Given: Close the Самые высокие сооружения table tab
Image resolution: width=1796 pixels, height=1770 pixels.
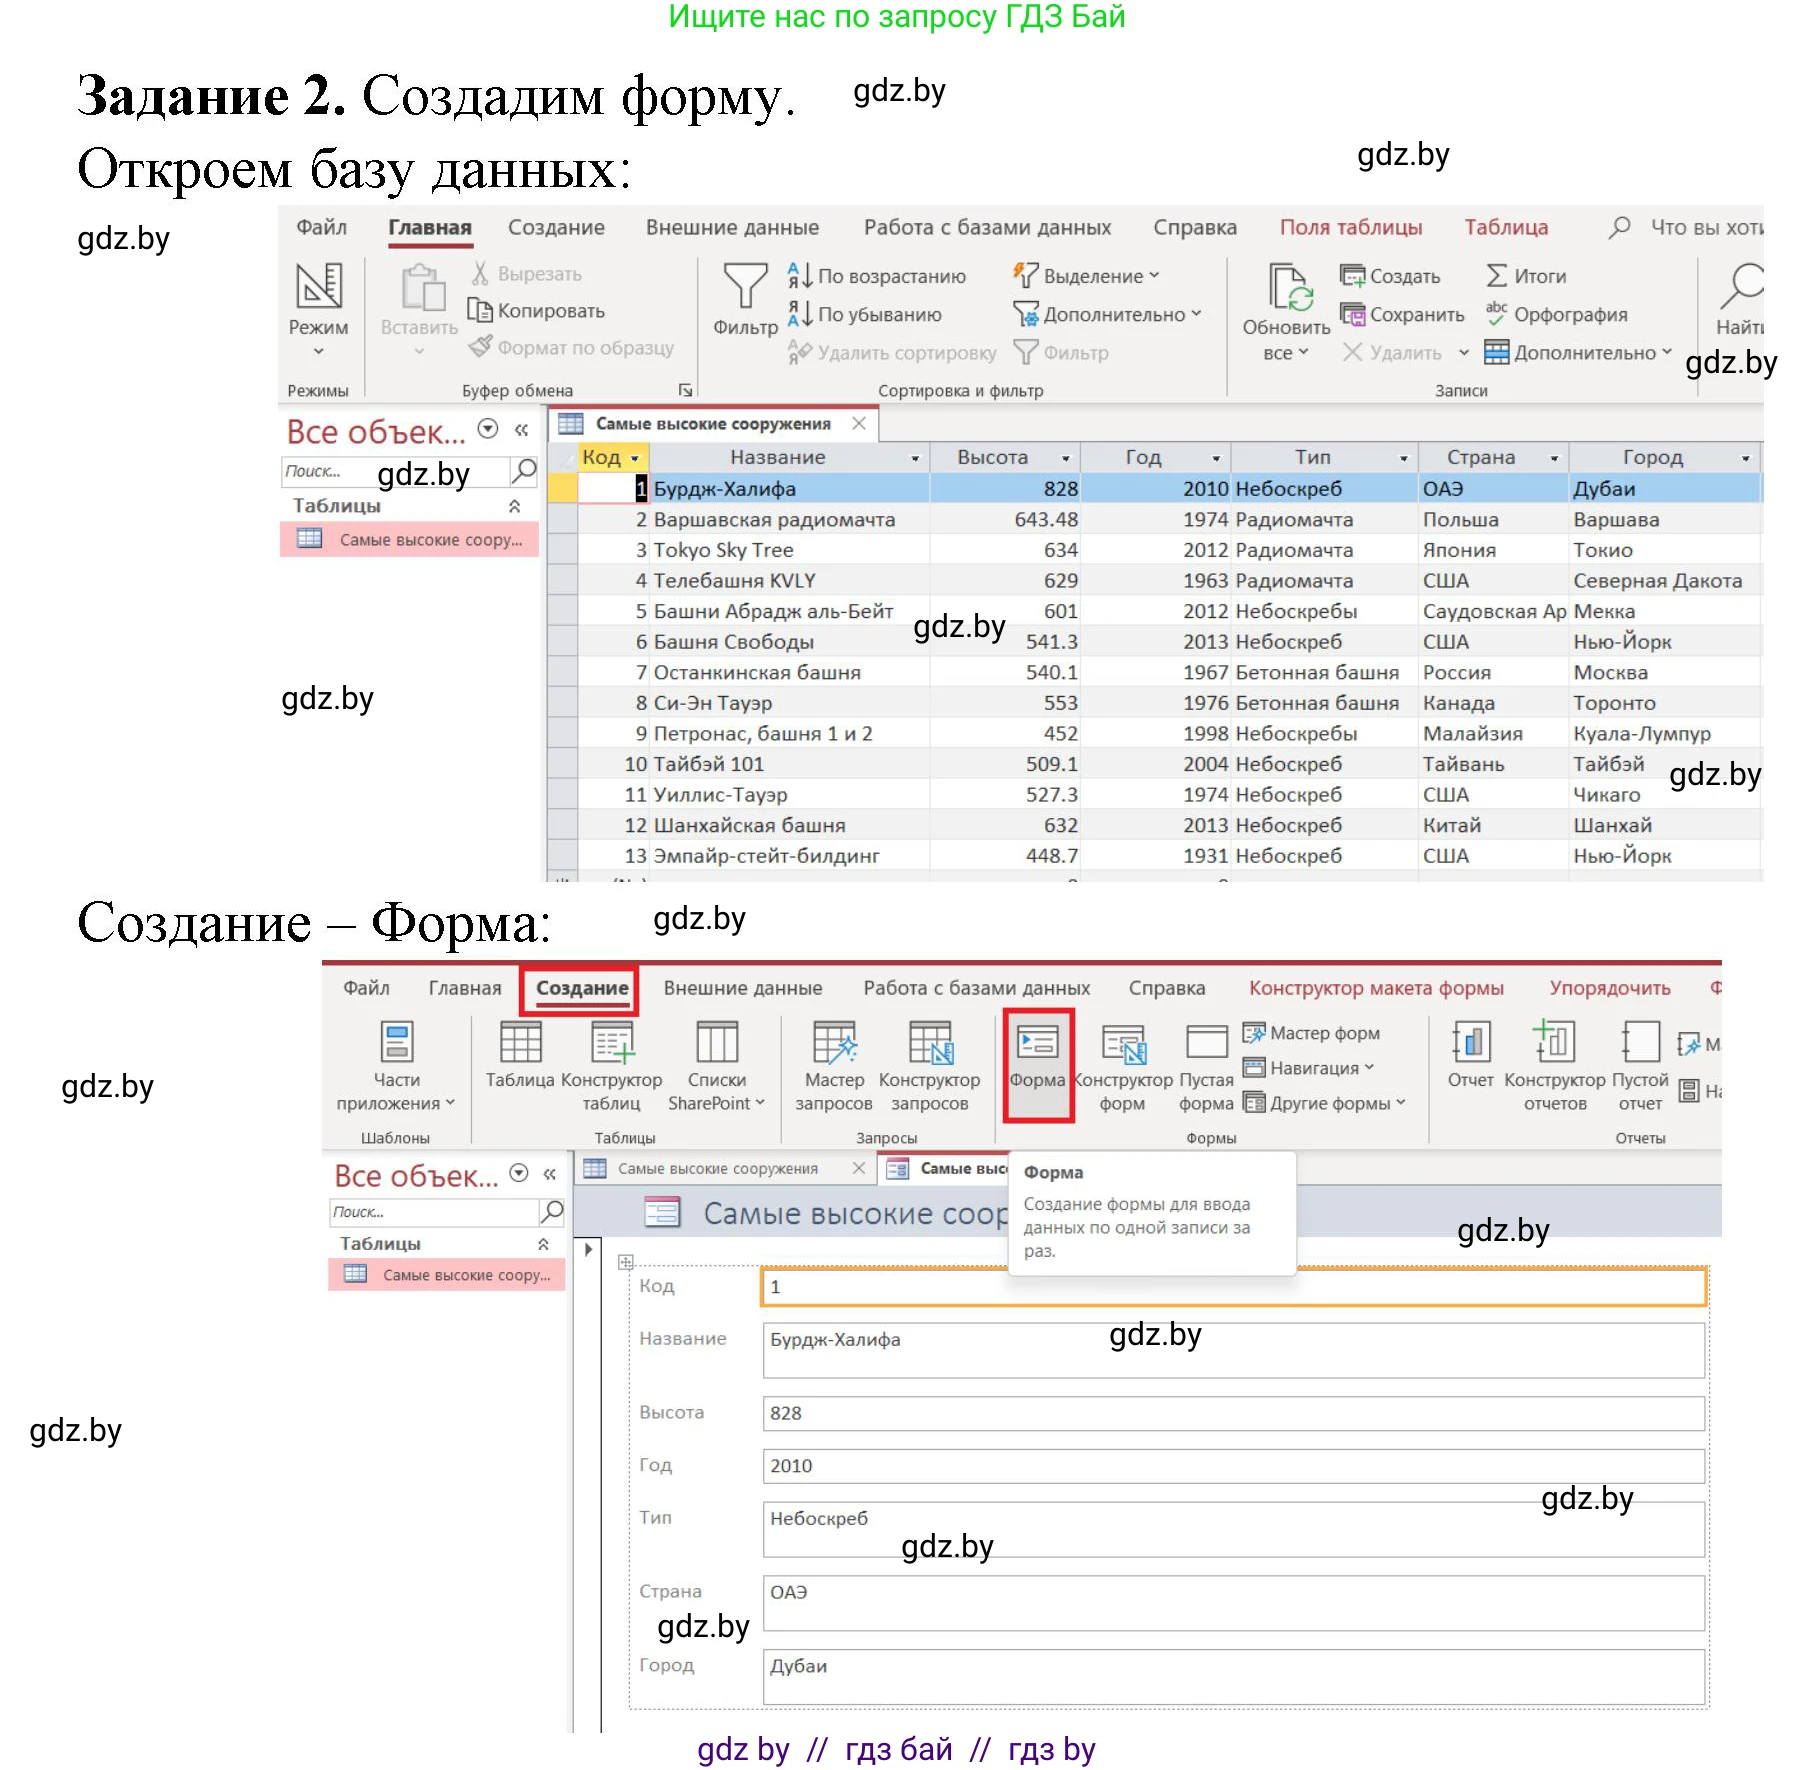Looking at the screenshot, I should coord(858,424).
